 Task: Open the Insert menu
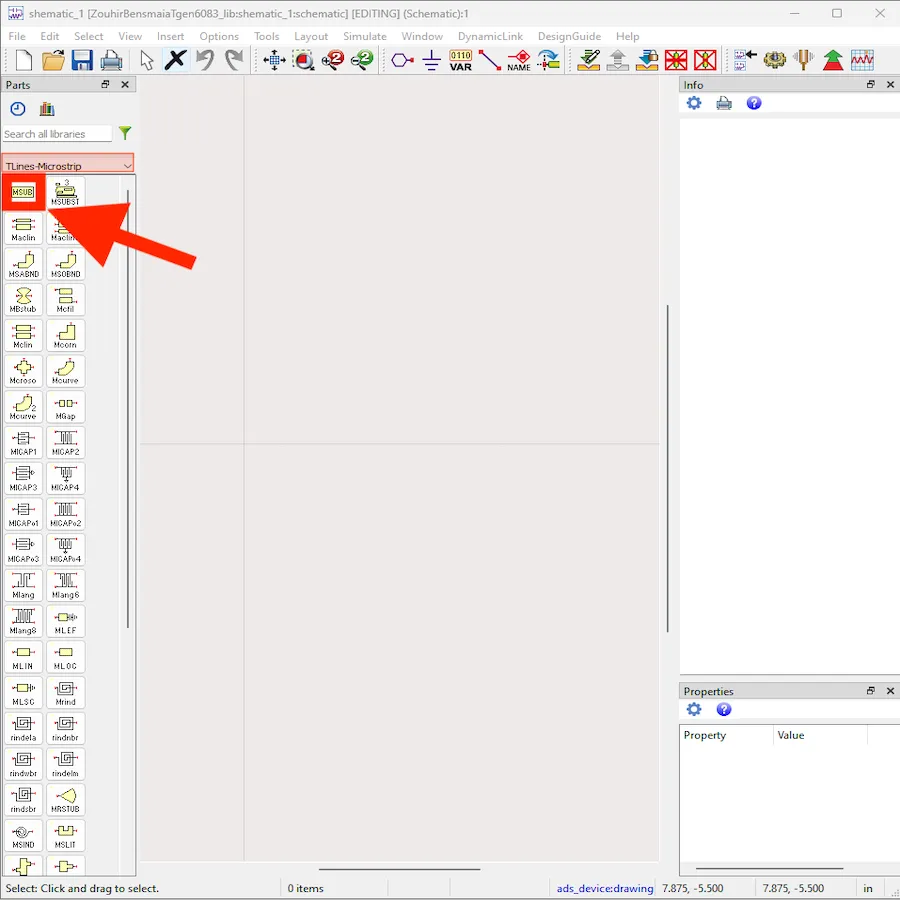(170, 36)
